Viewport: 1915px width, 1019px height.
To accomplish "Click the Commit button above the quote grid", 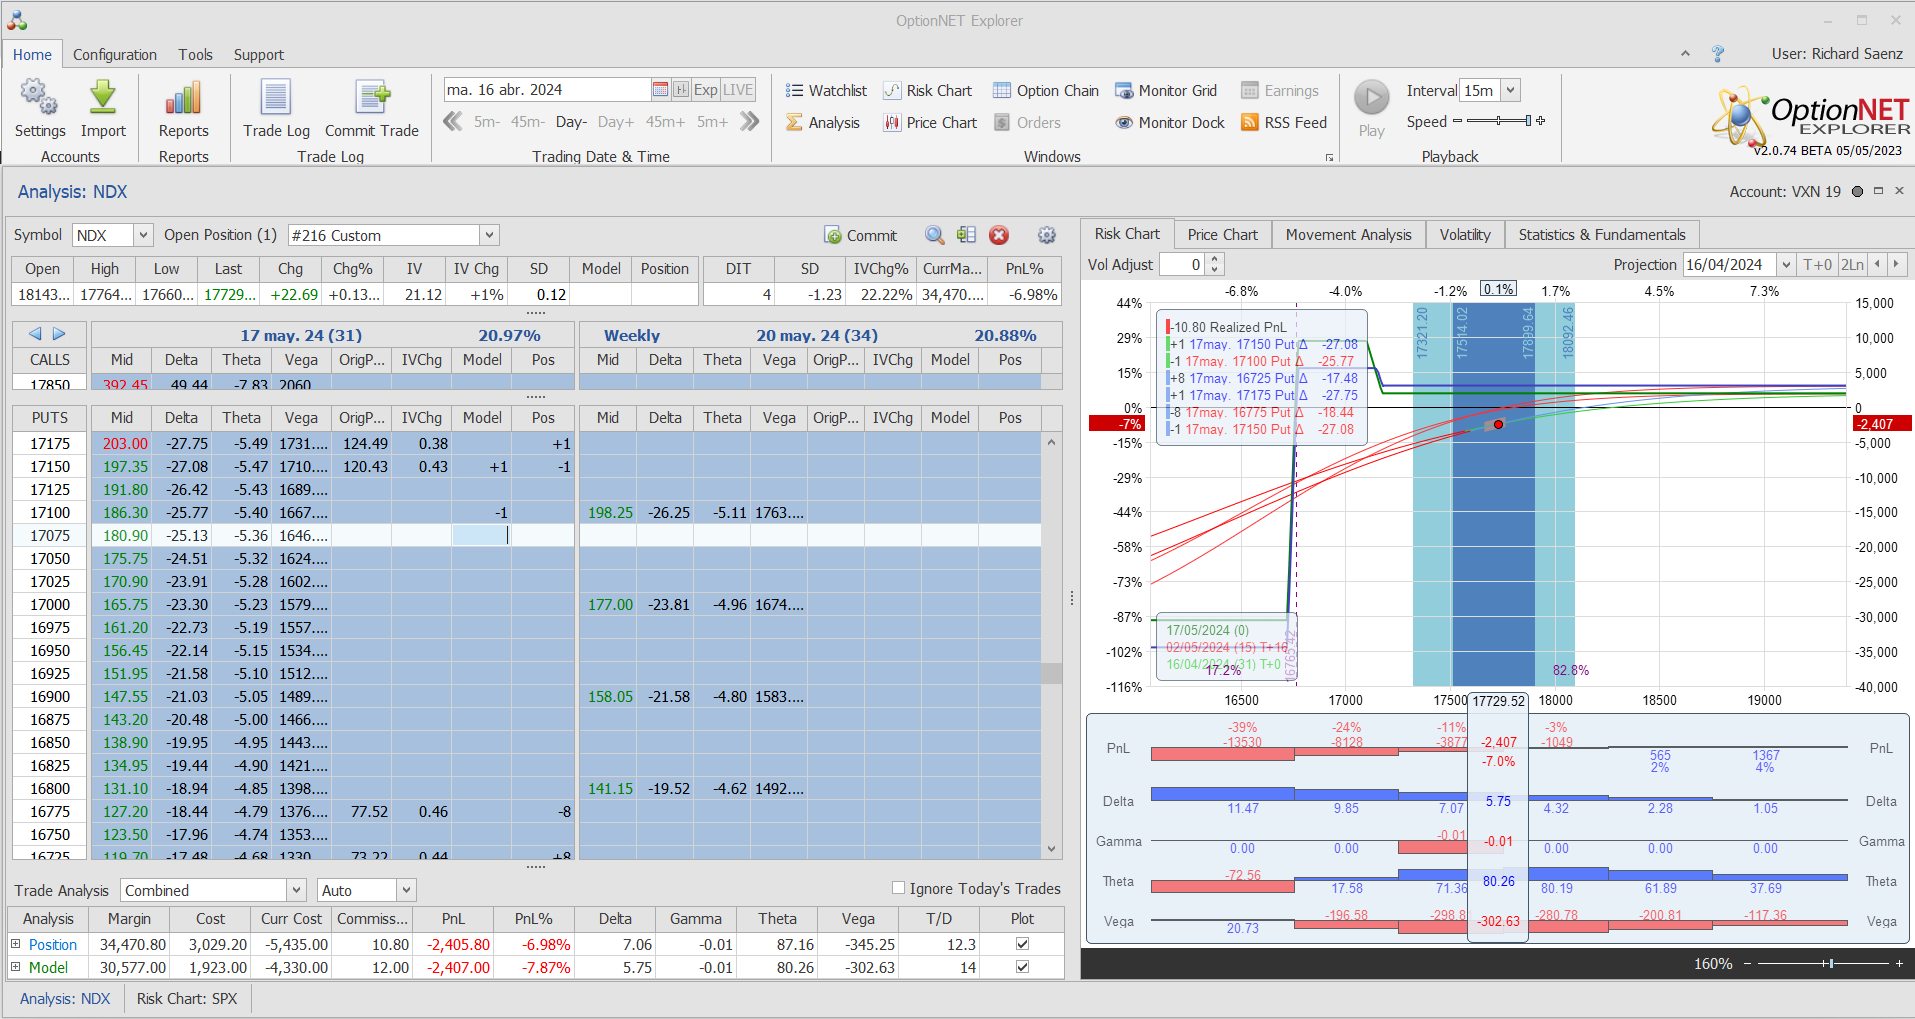I will [x=861, y=235].
